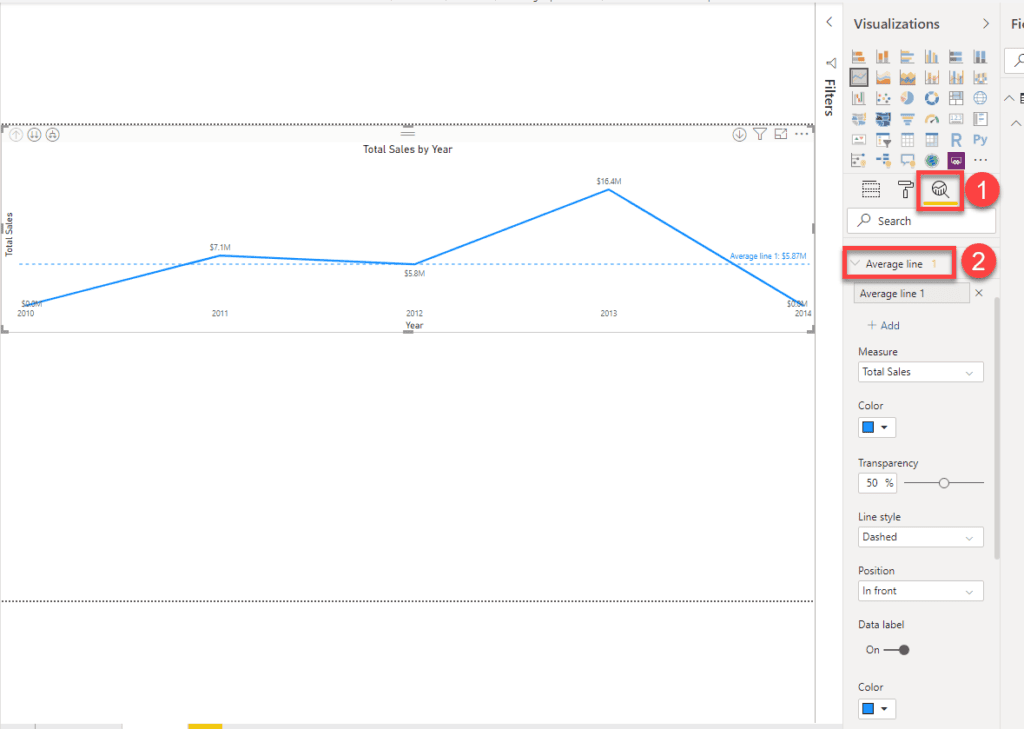The image size is (1024, 729).
Task: Select the stacked bar chart visual
Action: click(859, 57)
